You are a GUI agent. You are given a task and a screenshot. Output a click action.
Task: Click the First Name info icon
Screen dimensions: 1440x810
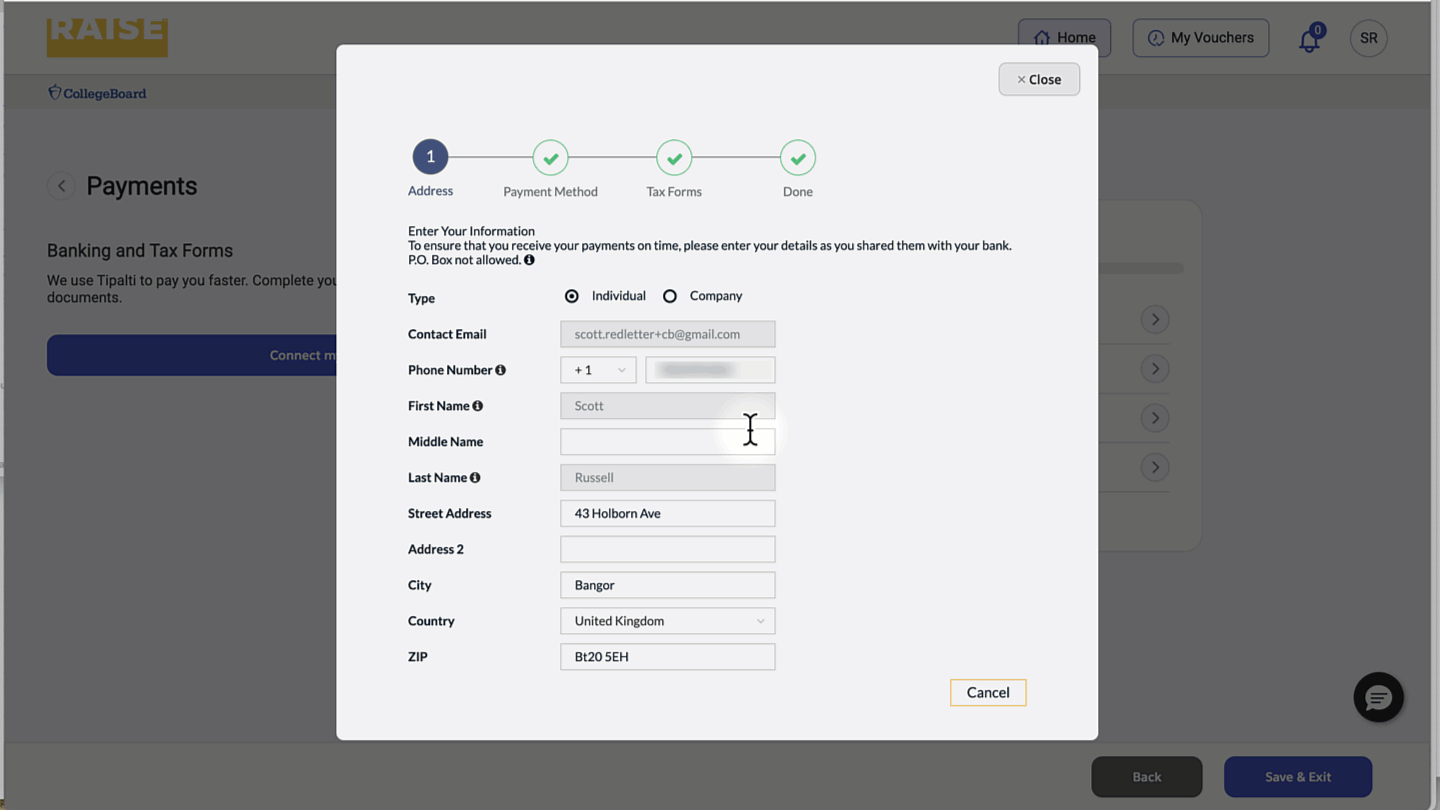pos(478,406)
